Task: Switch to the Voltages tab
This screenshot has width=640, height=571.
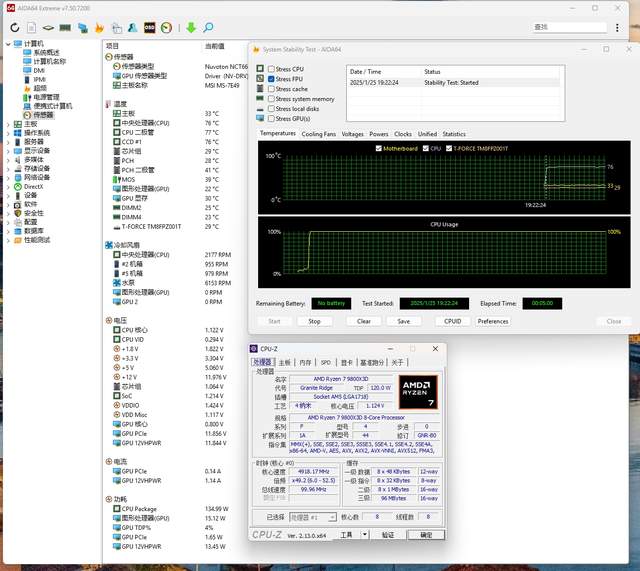Action: coord(352,134)
